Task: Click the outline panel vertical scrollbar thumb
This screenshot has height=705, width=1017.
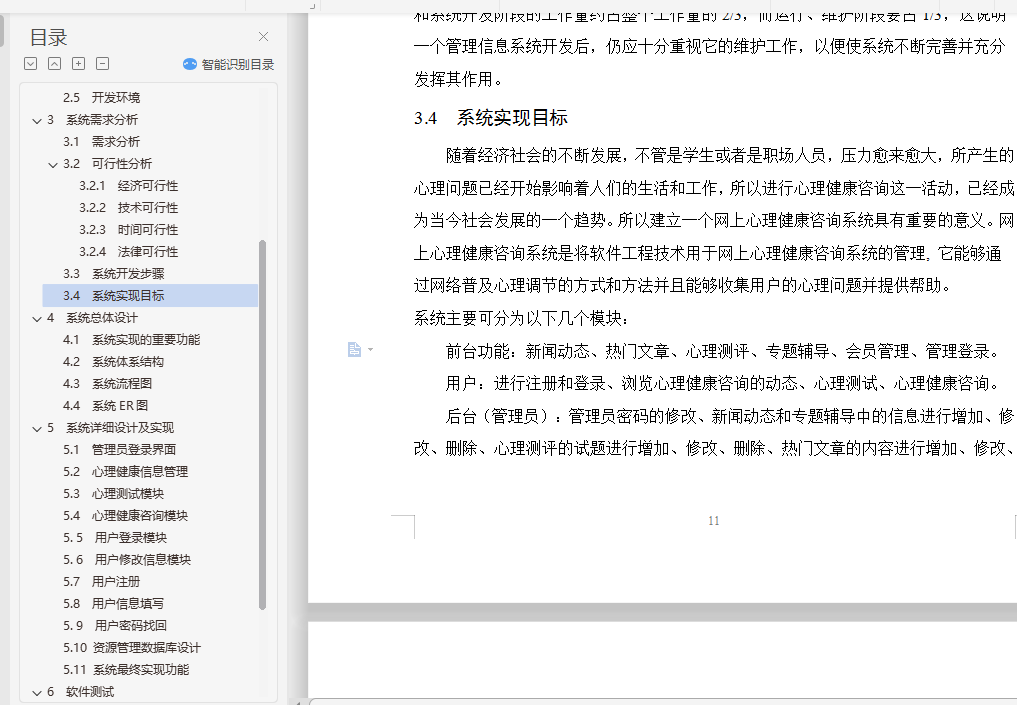Action: (262, 425)
